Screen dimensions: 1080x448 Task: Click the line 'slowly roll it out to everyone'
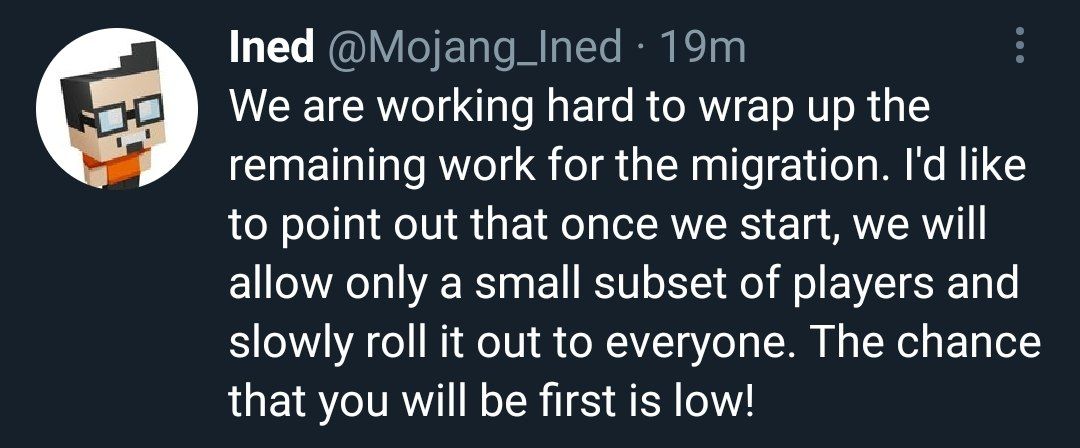coord(636,343)
